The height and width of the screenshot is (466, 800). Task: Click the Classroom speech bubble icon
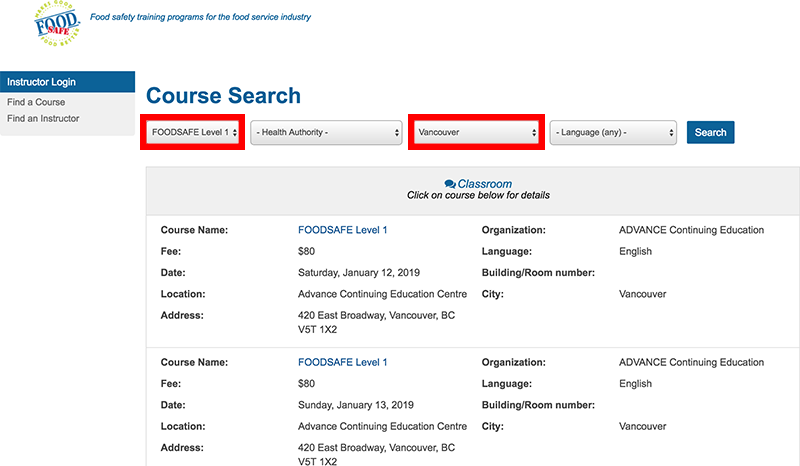click(x=450, y=184)
